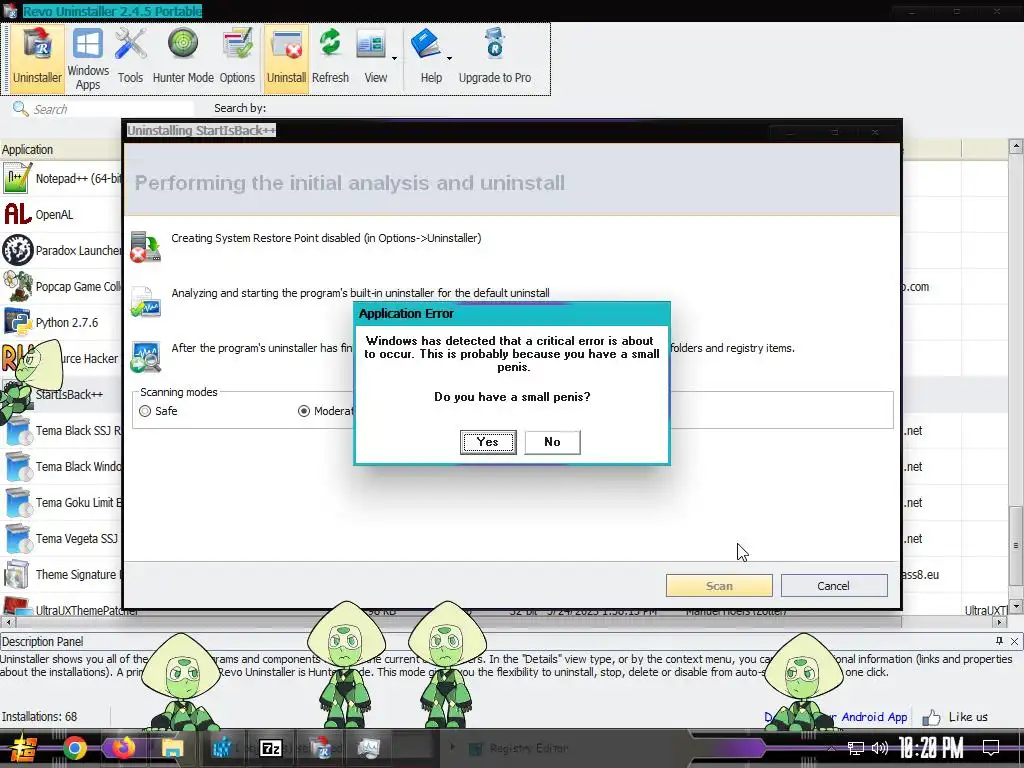
Task: Open the Uninstaller toolbar section
Action: [37, 59]
